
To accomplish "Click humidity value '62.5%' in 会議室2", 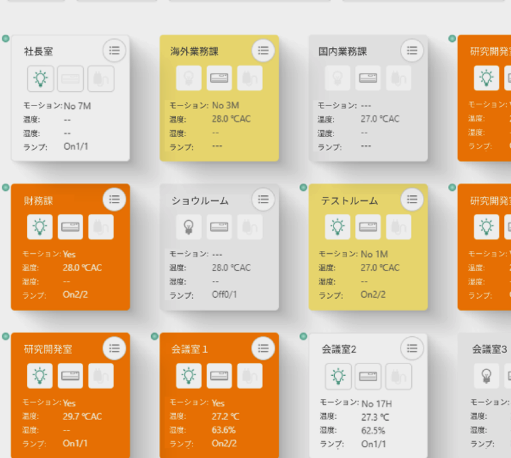I will [x=373, y=431].
